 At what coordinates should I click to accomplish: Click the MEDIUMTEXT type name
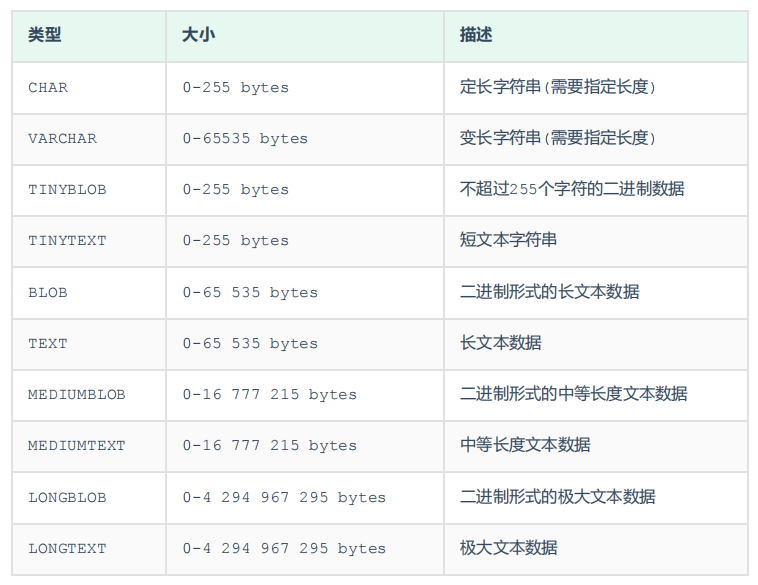77,446
